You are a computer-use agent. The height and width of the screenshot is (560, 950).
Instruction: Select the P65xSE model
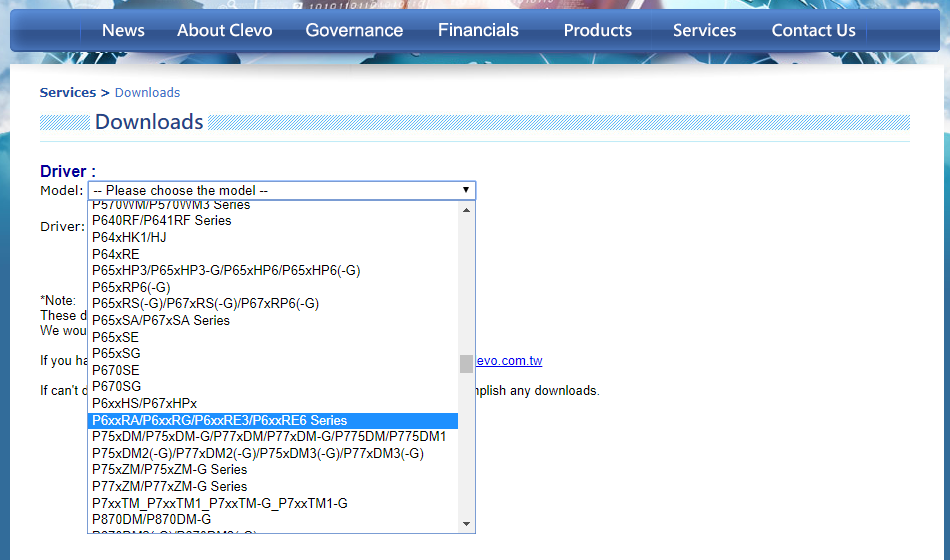[273, 337]
